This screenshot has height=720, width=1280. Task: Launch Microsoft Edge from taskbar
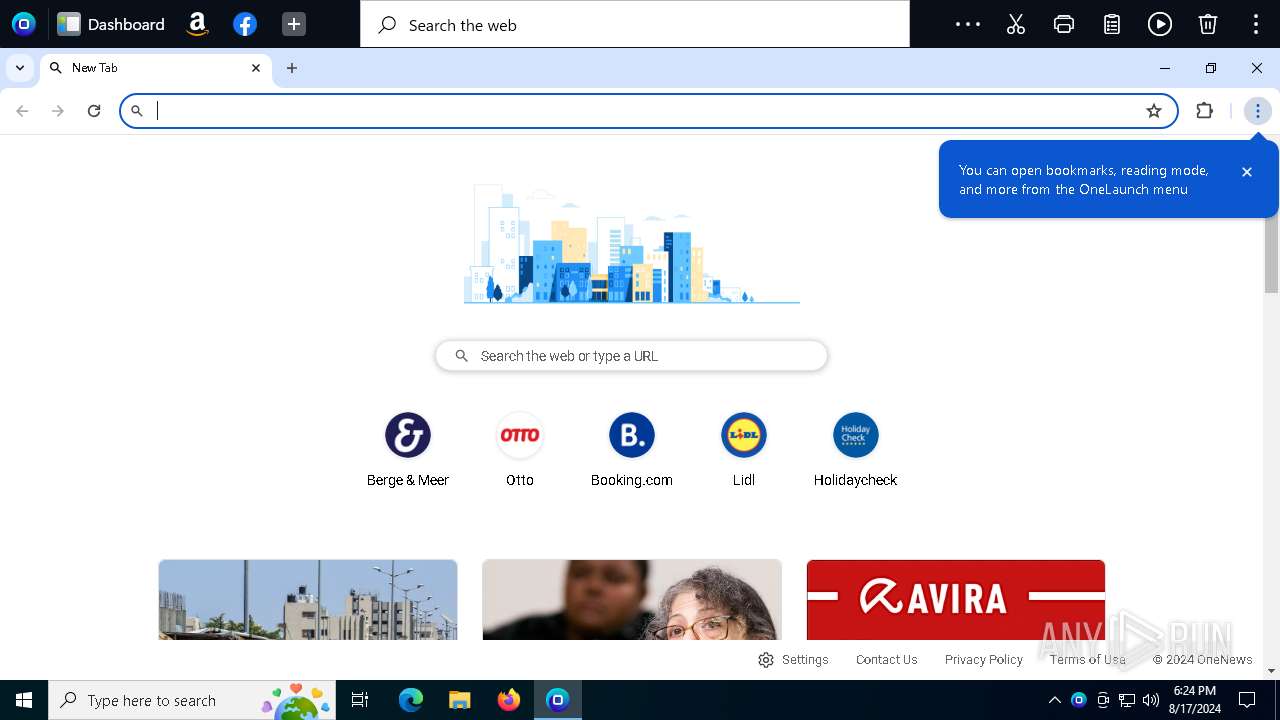click(x=411, y=700)
